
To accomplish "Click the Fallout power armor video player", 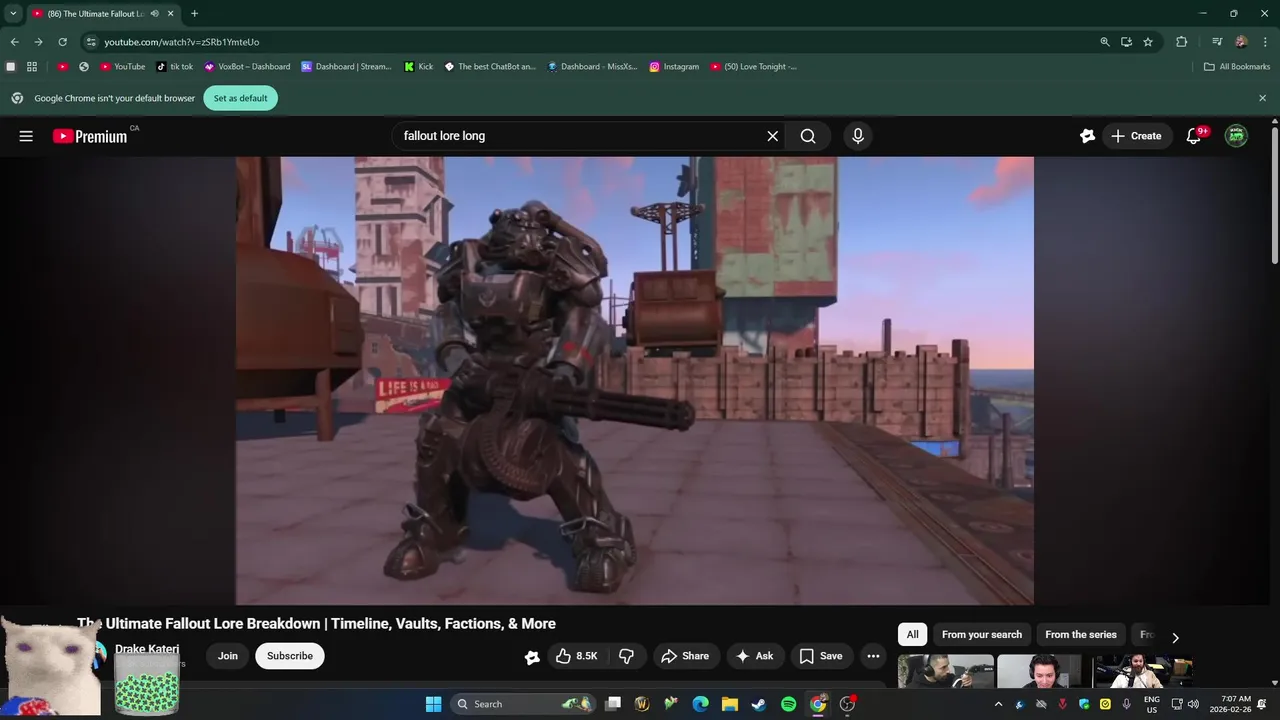I will coord(635,380).
